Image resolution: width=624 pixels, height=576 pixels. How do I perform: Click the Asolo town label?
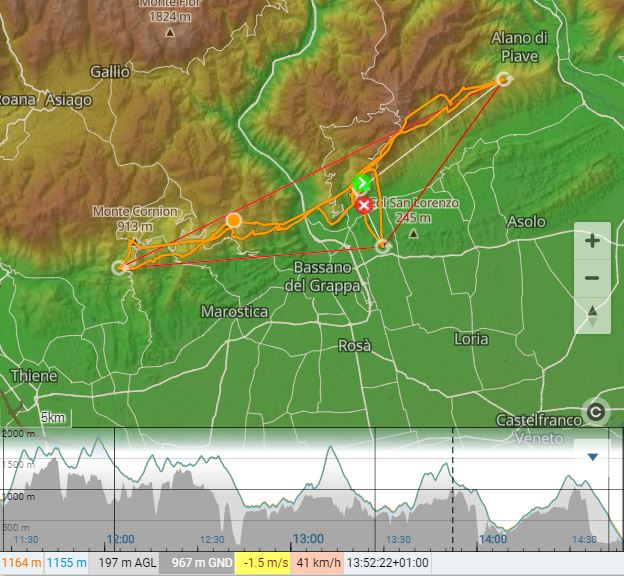tap(526, 222)
